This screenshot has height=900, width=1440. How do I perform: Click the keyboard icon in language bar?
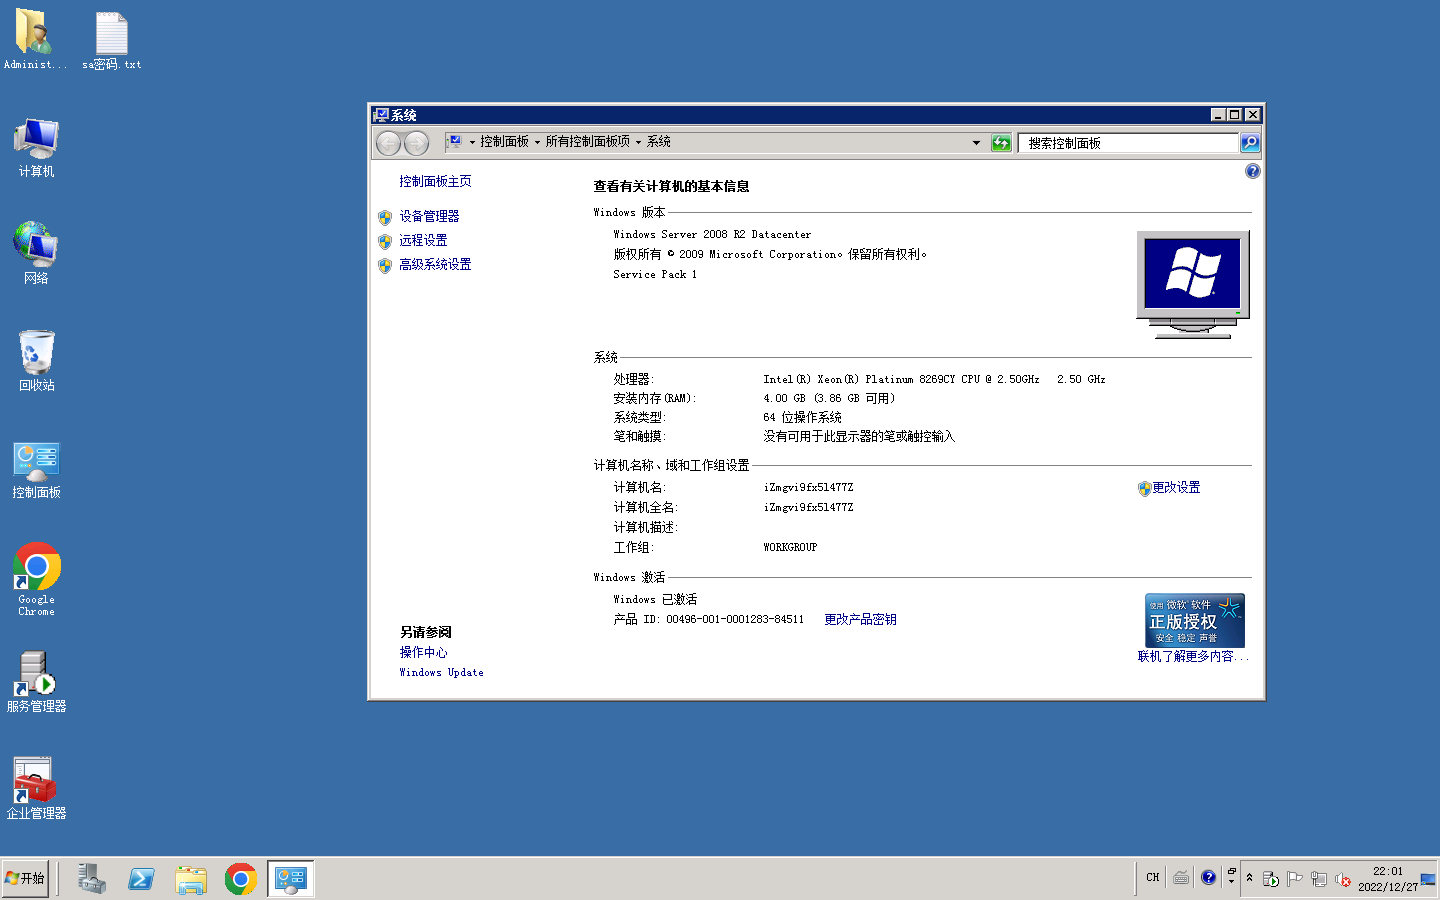[1181, 878]
